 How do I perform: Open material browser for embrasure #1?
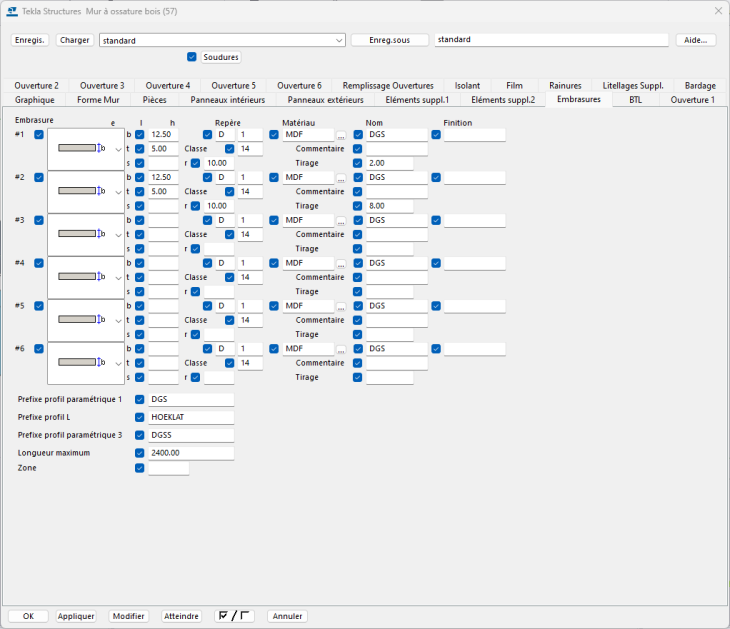pyautogui.click(x=341, y=135)
